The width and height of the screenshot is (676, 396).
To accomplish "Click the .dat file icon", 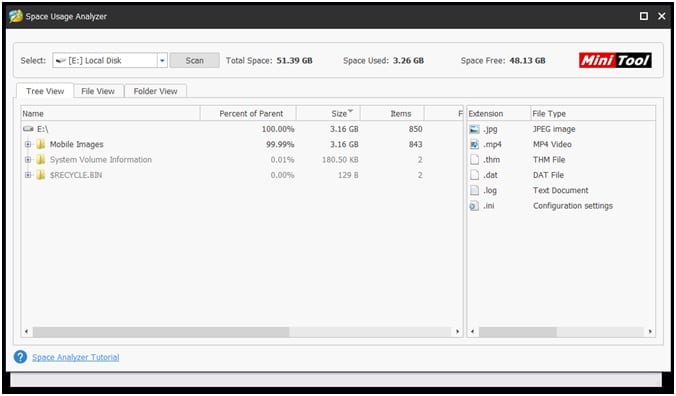I will pos(474,175).
